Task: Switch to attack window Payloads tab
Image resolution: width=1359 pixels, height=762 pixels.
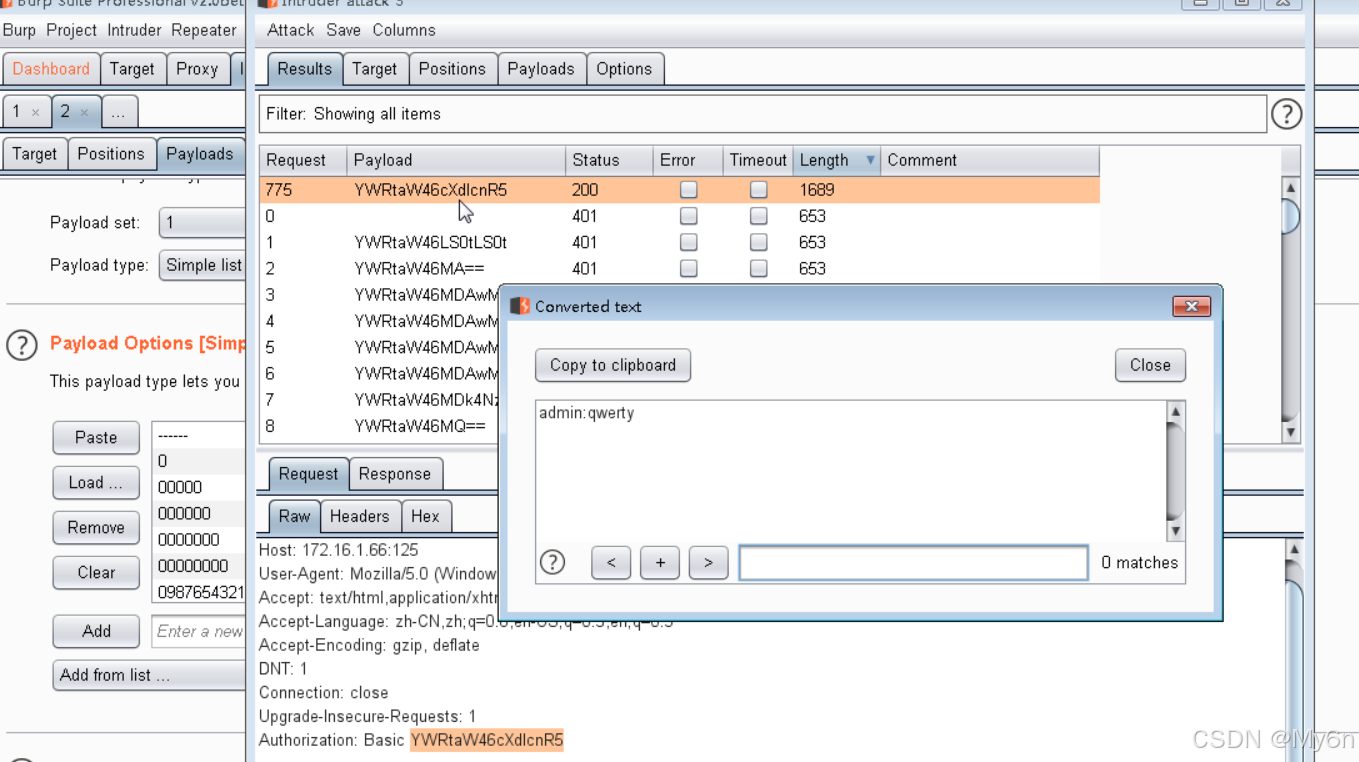Action: point(541,69)
